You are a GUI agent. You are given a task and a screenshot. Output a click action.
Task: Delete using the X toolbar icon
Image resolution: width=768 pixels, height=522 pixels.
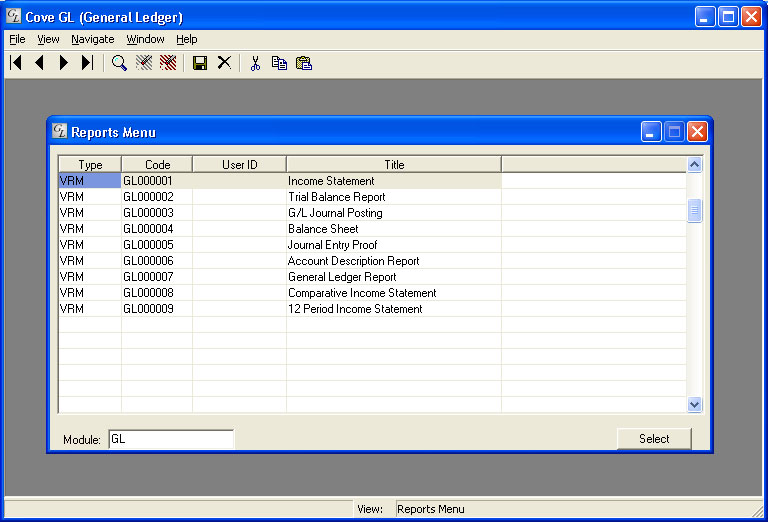[x=224, y=63]
